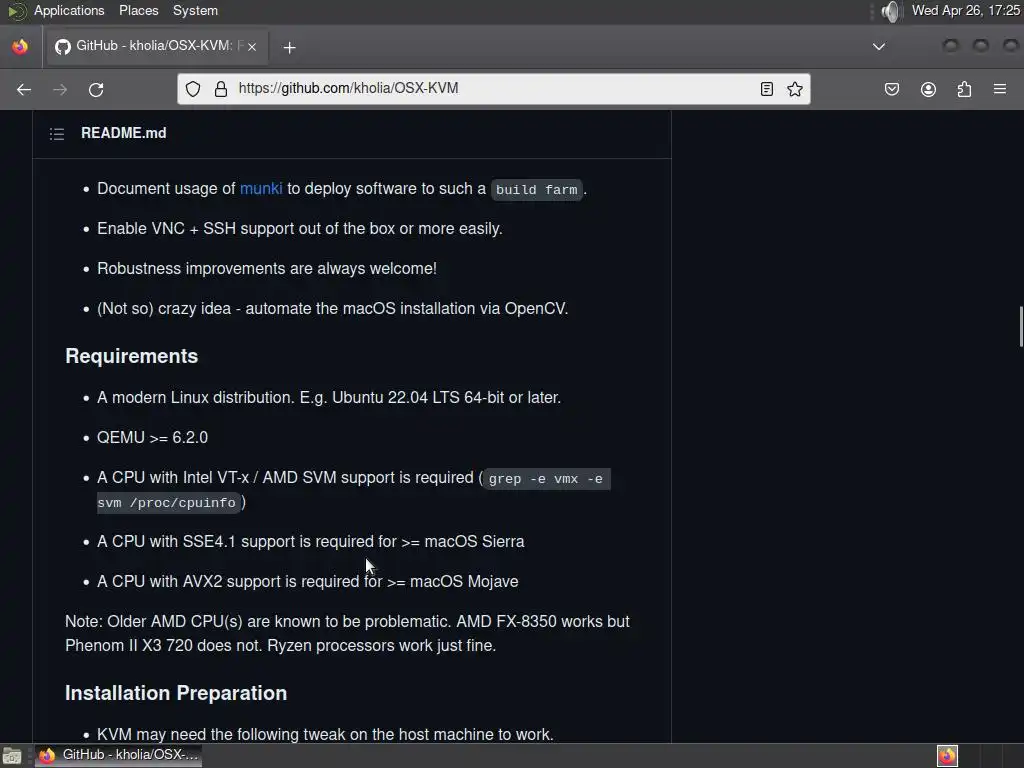Close the GitHub OSX-KVM tab
The height and width of the screenshot is (768, 1024).
pos(251,46)
